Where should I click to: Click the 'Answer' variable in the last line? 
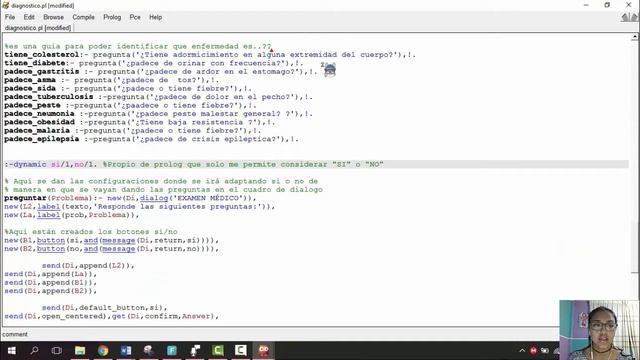pos(196,316)
